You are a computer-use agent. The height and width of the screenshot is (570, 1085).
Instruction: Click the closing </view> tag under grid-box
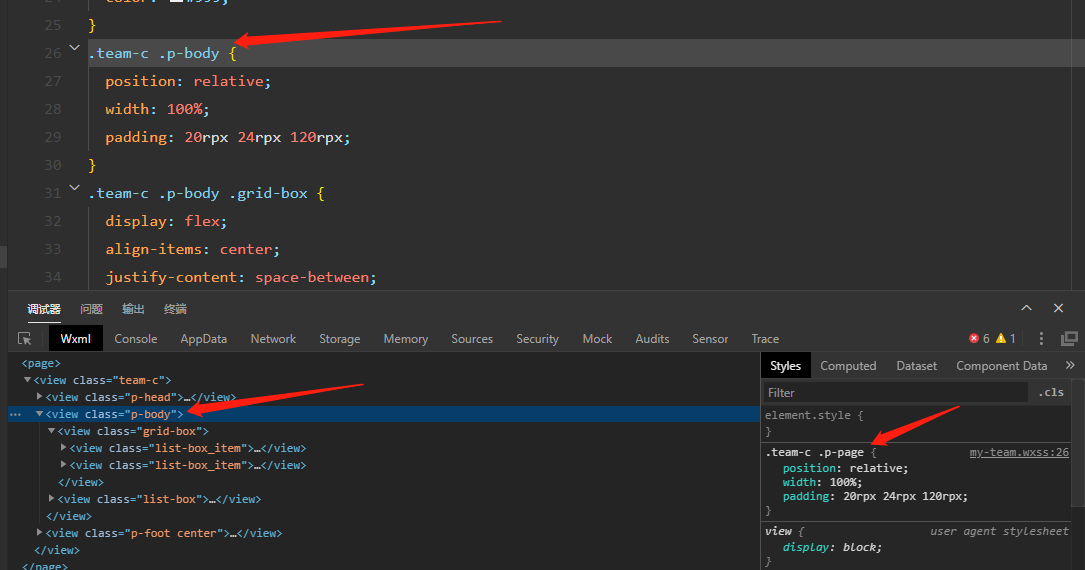coord(80,482)
